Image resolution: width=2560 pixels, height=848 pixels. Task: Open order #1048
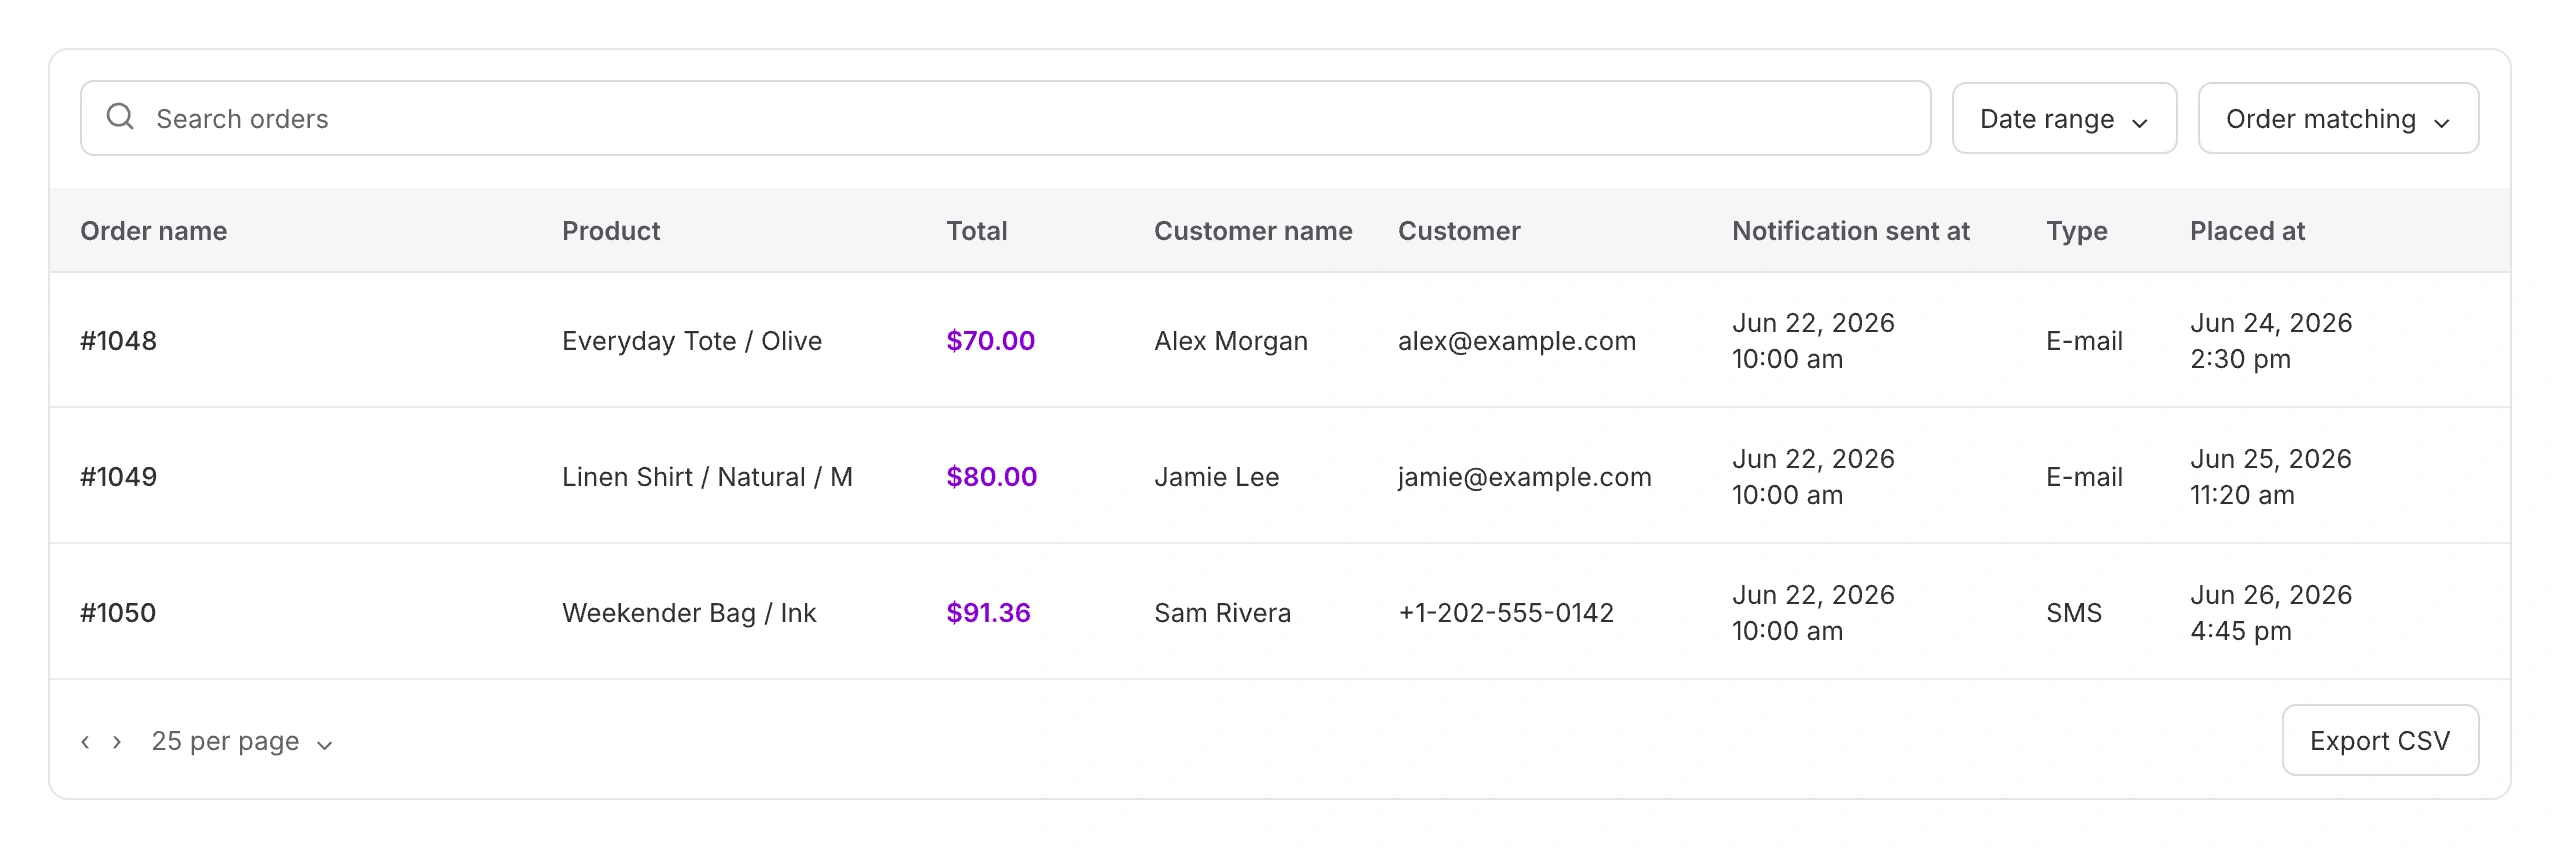[x=119, y=341]
